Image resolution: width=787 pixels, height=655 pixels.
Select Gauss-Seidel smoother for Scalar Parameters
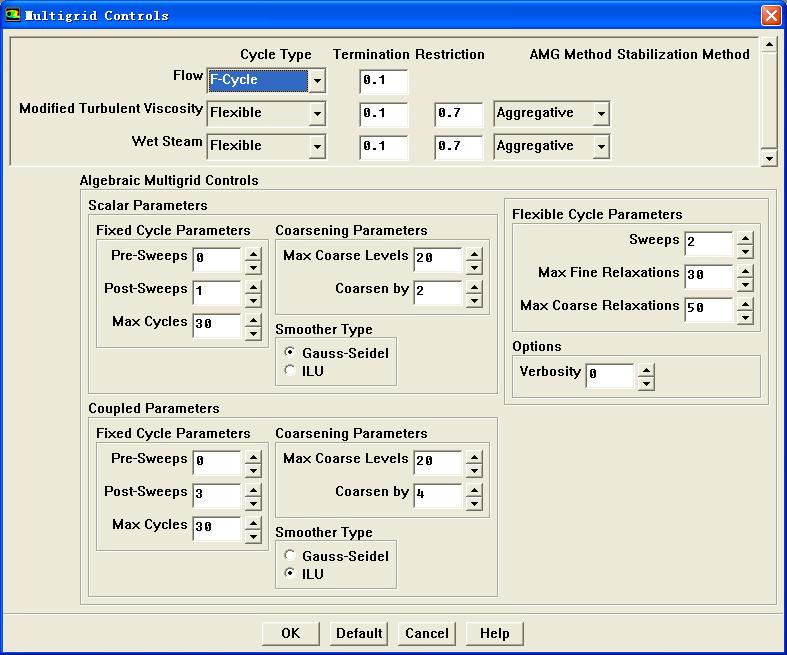[x=291, y=353]
